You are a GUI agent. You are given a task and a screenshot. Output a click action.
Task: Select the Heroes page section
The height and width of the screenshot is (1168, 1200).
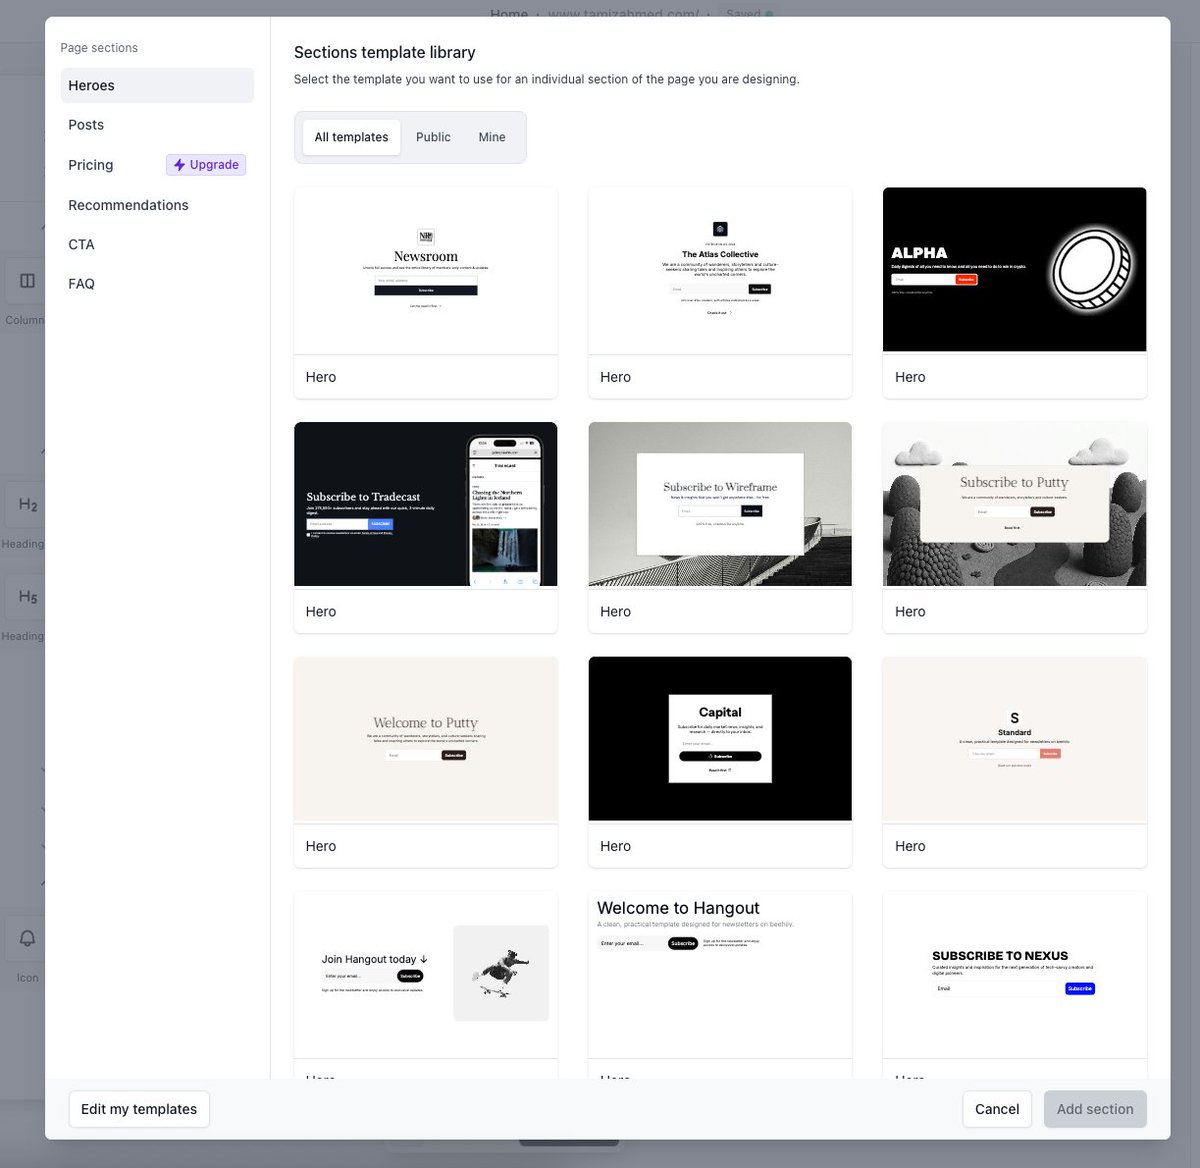pyautogui.click(x=157, y=85)
